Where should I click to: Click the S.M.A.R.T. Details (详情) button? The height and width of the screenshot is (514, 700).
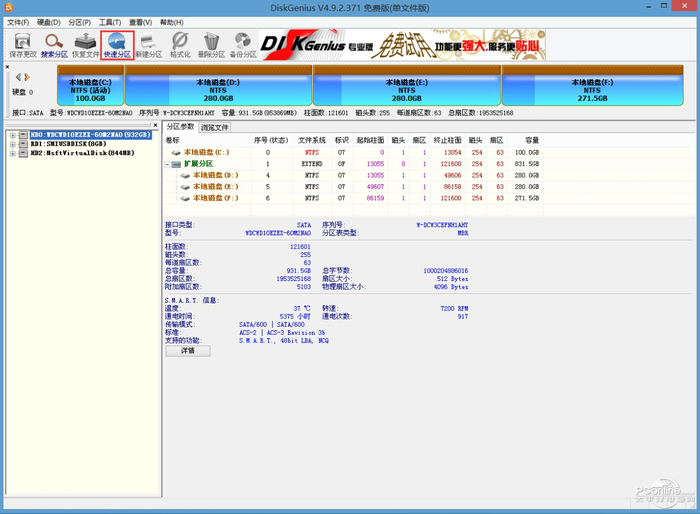[x=188, y=351]
